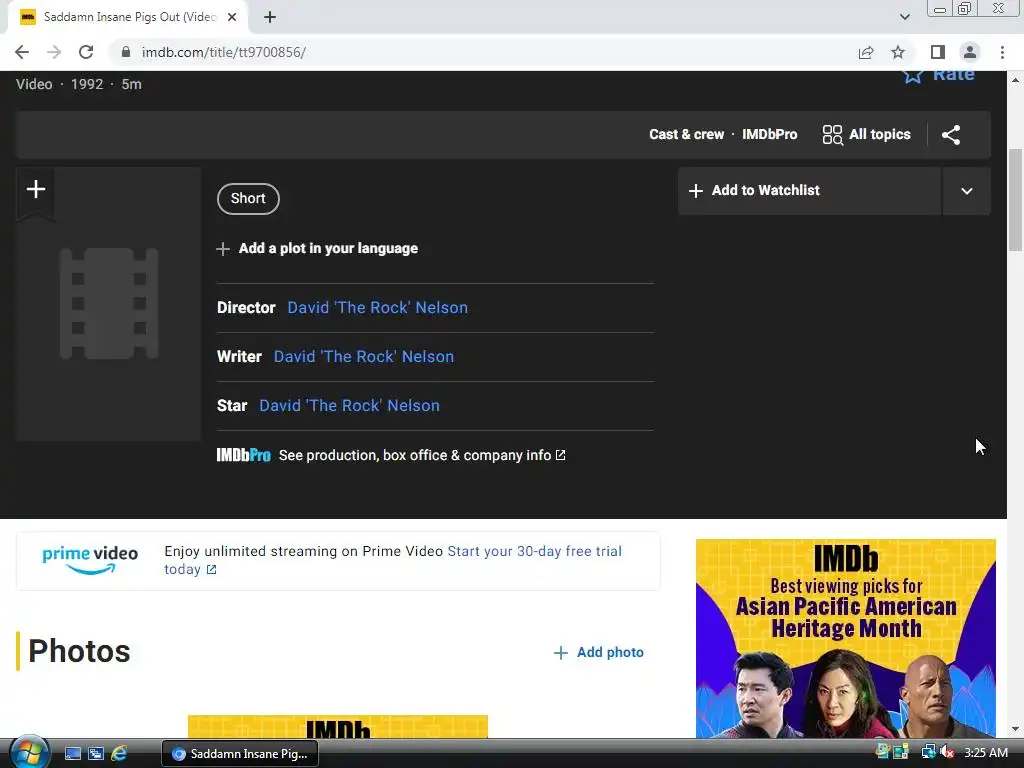This screenshot has width=1024, height=768.
Task: Toggle the browser side panel
Action: point(938,52)
